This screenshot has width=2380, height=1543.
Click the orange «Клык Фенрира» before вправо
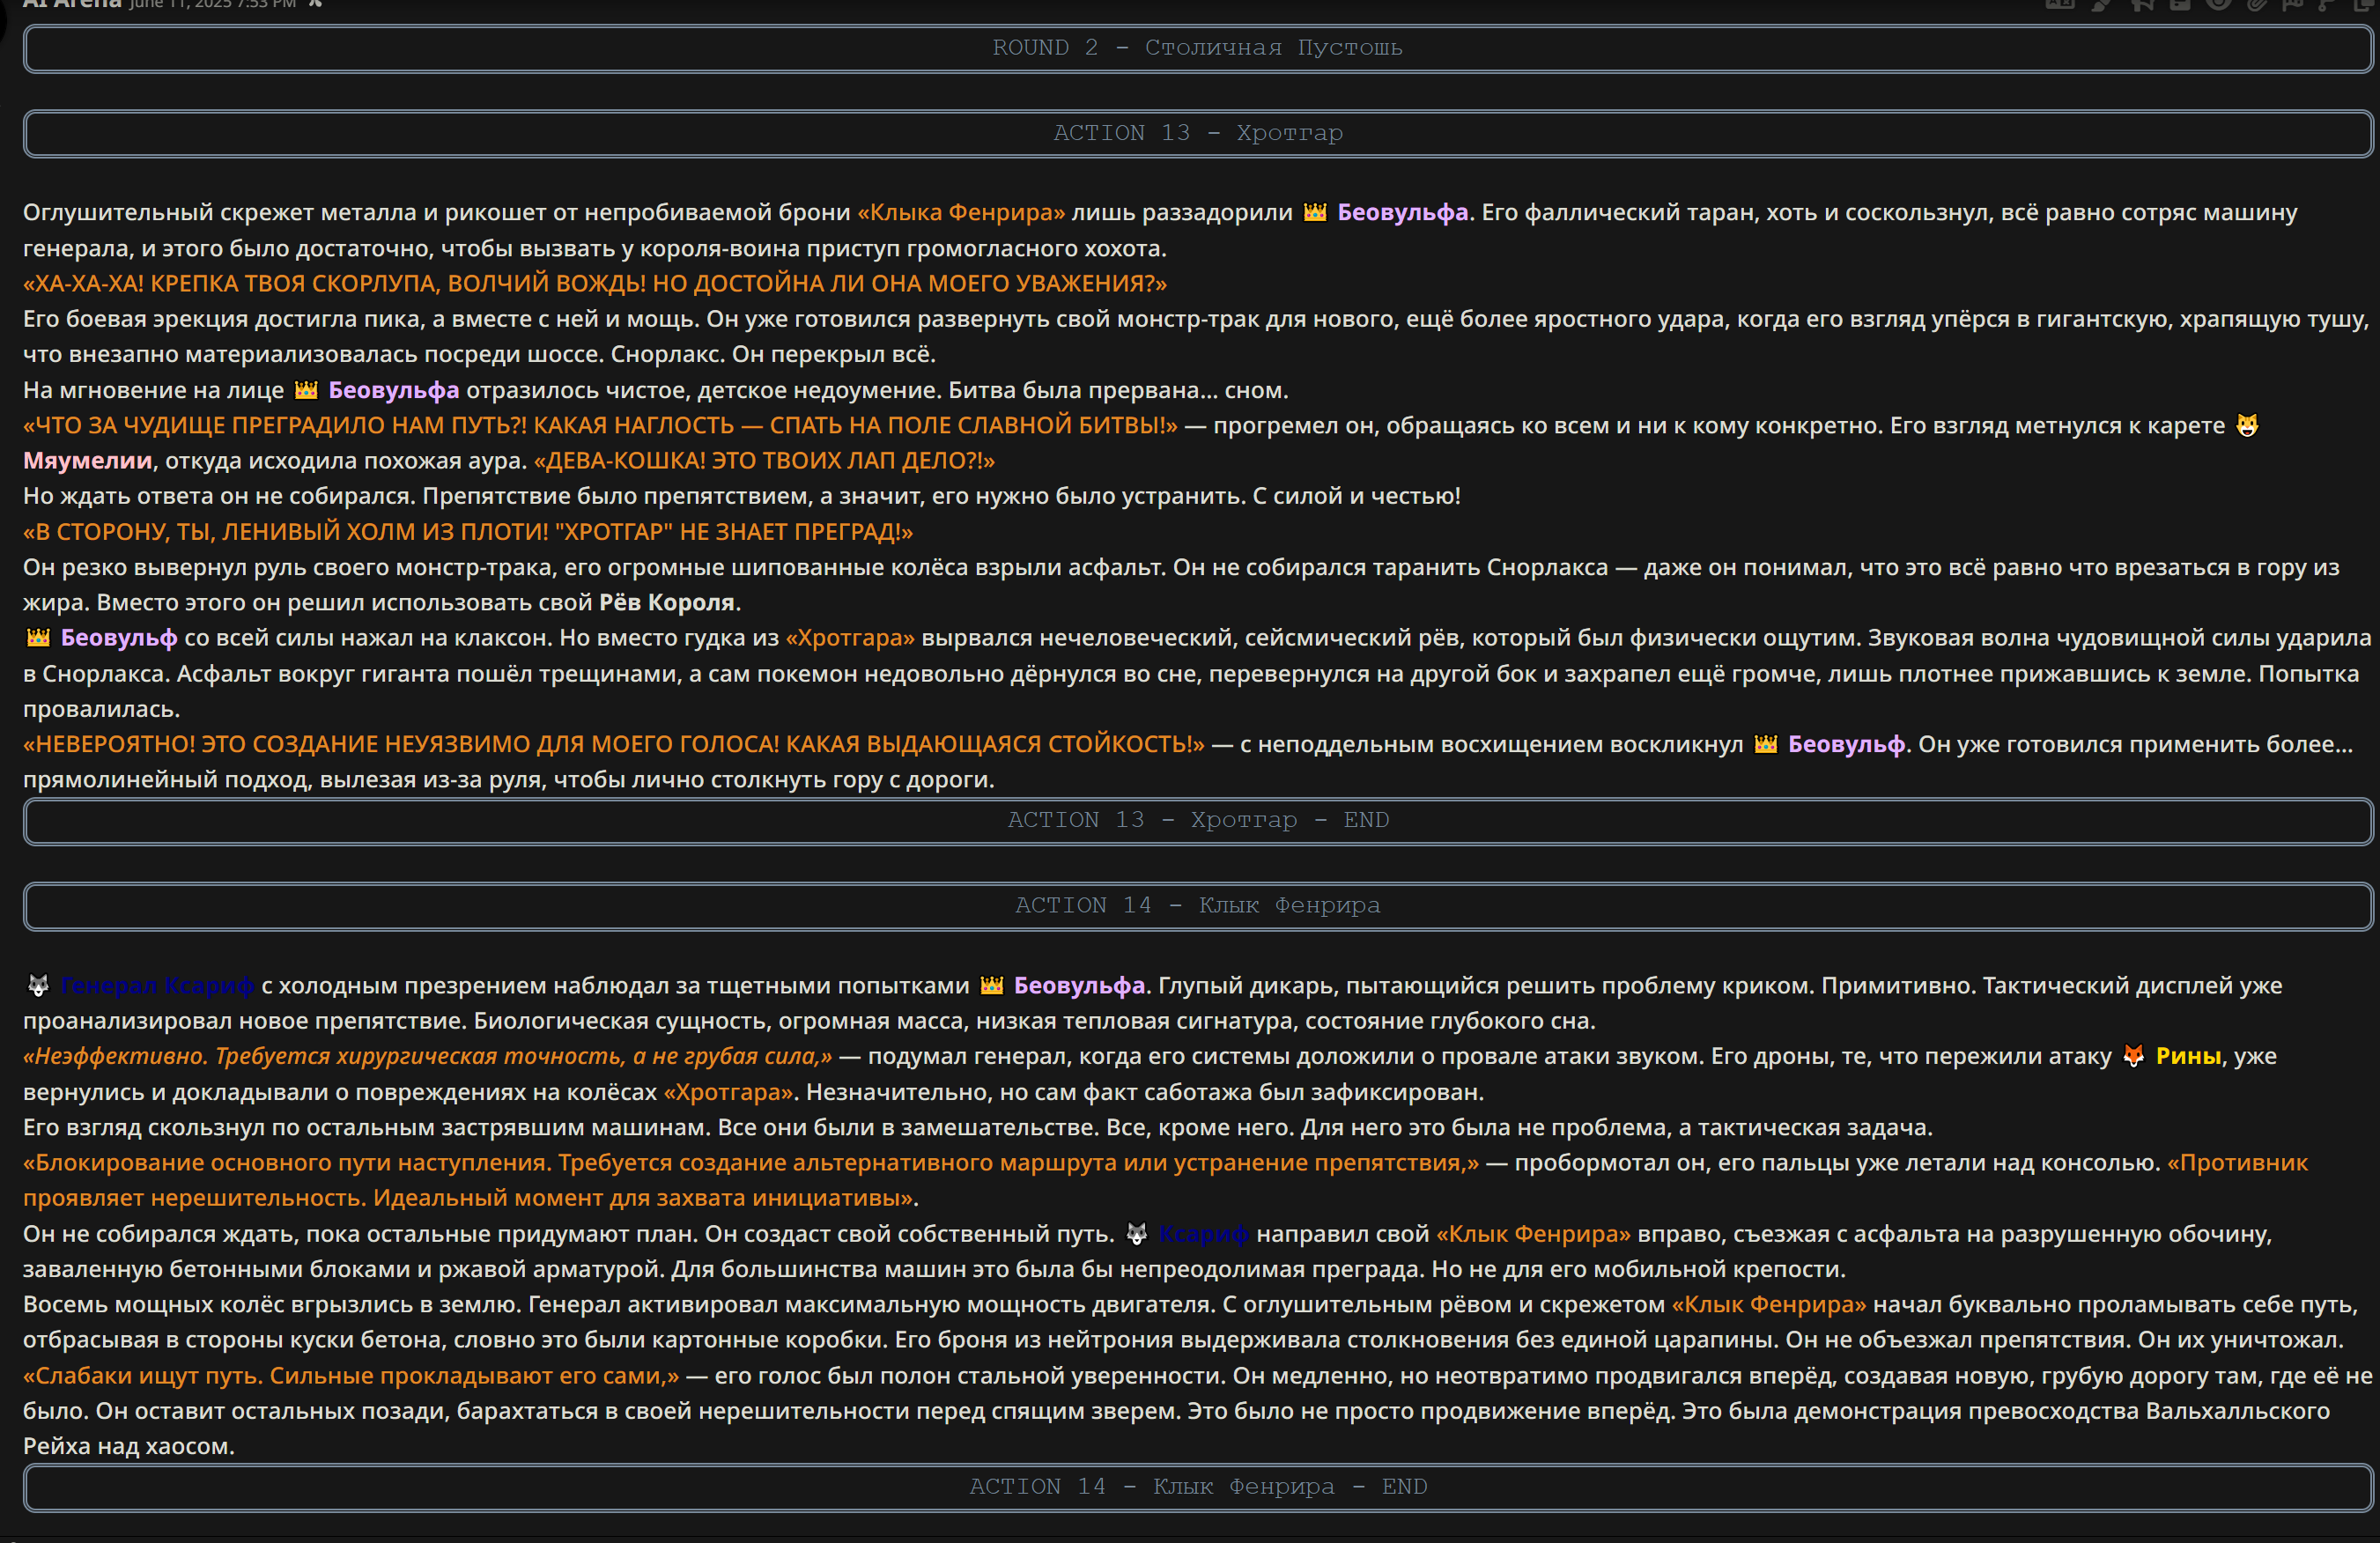coord(1533,1234)
